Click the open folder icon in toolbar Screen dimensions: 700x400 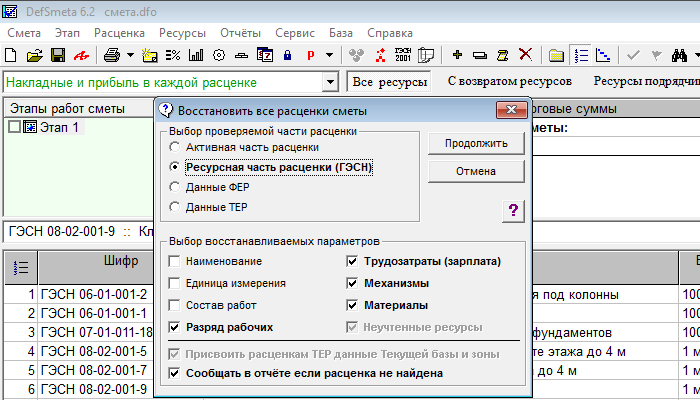34,55
